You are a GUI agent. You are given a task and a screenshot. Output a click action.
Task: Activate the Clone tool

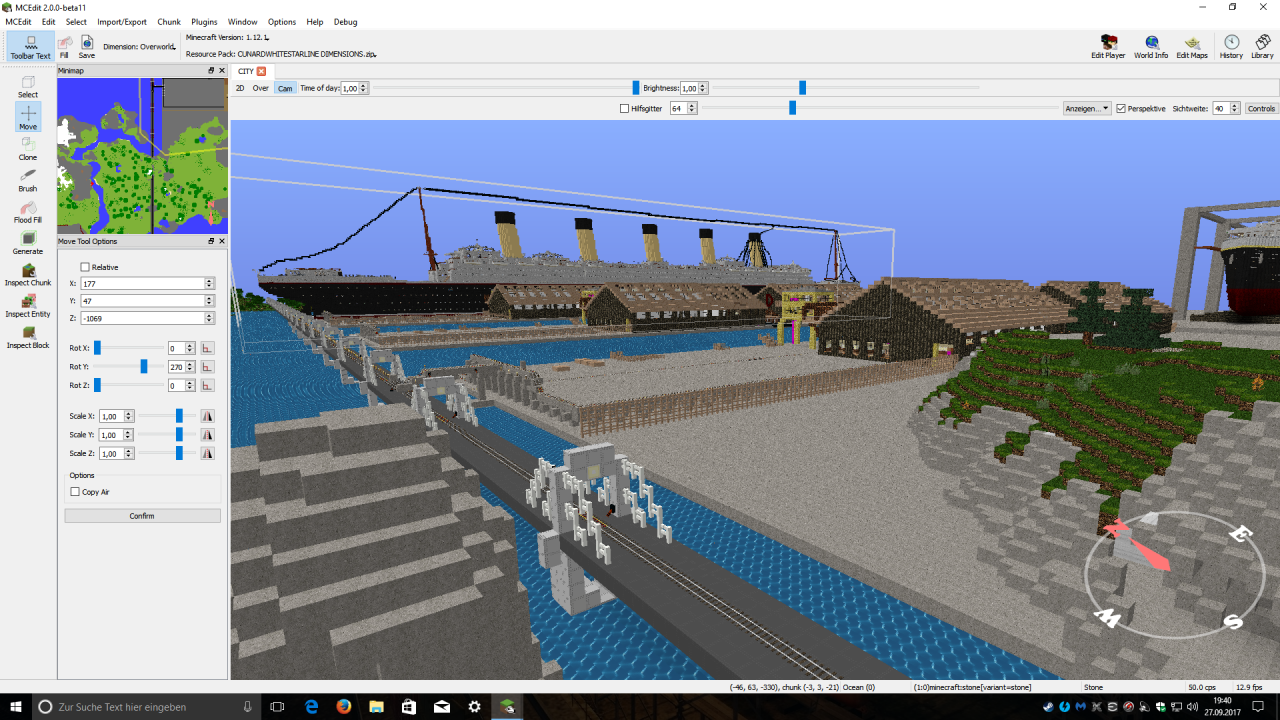[x=27, y=147]
